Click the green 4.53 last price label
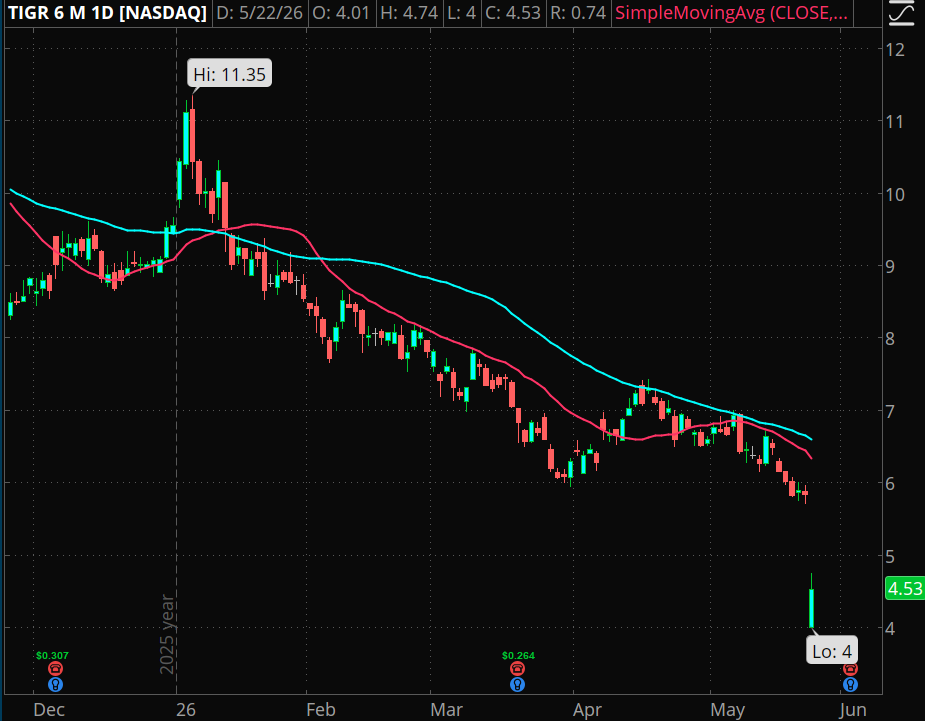 click(905, 588)
